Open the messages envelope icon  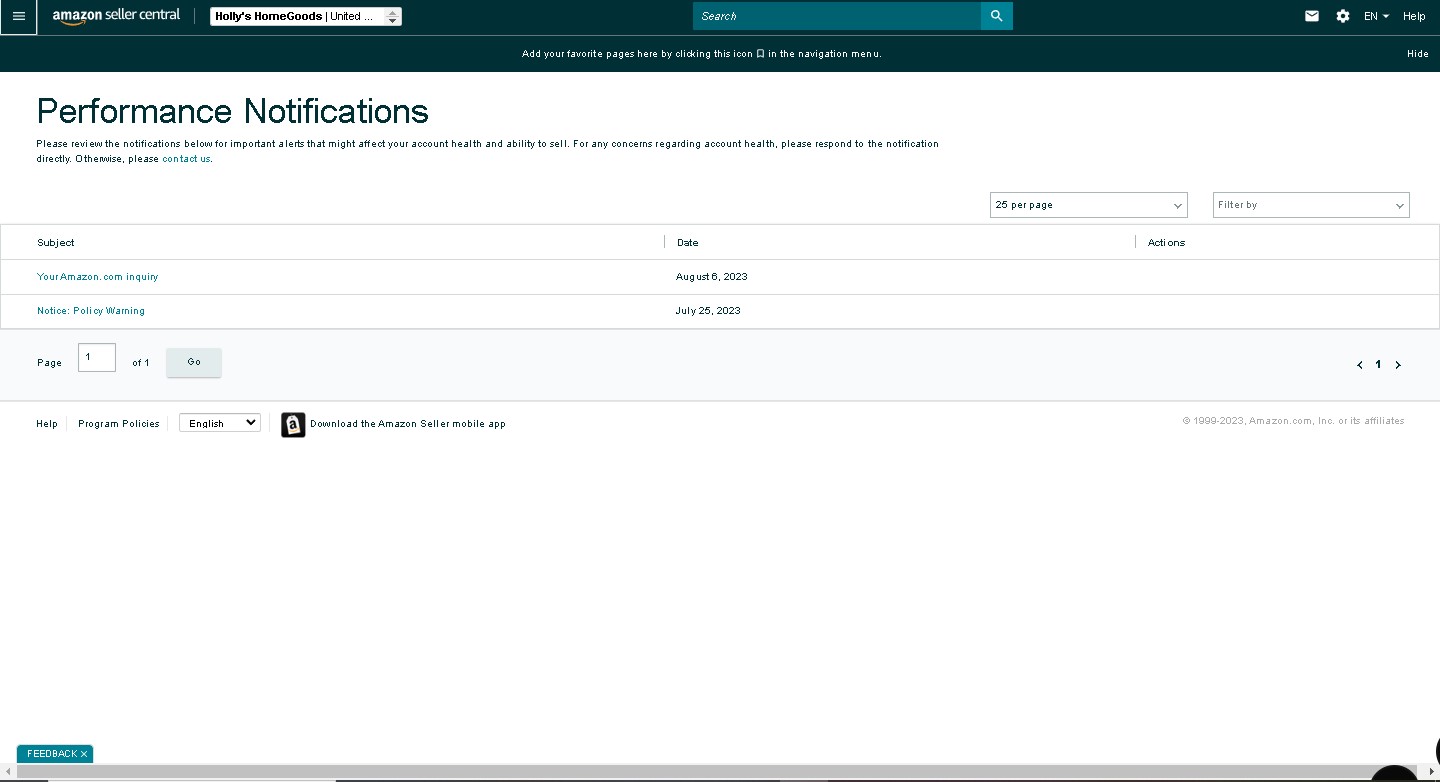(x=1312, y=16)
